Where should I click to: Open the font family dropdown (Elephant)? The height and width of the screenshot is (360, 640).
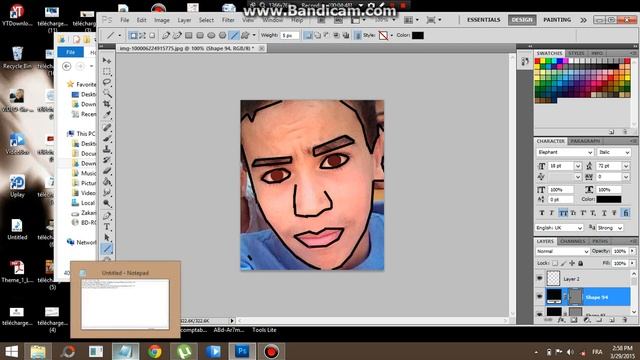pyautogui.click(x=565, y=152)
